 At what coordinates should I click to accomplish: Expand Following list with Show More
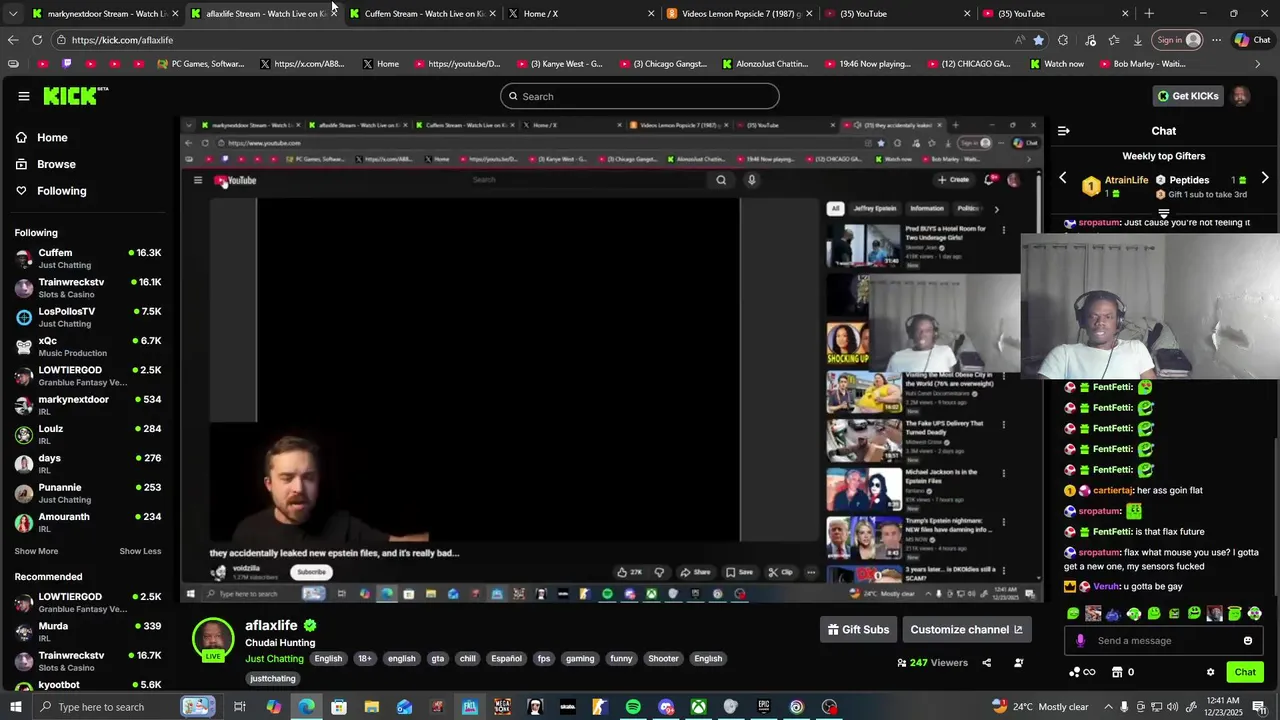click(x=36, y=551)
